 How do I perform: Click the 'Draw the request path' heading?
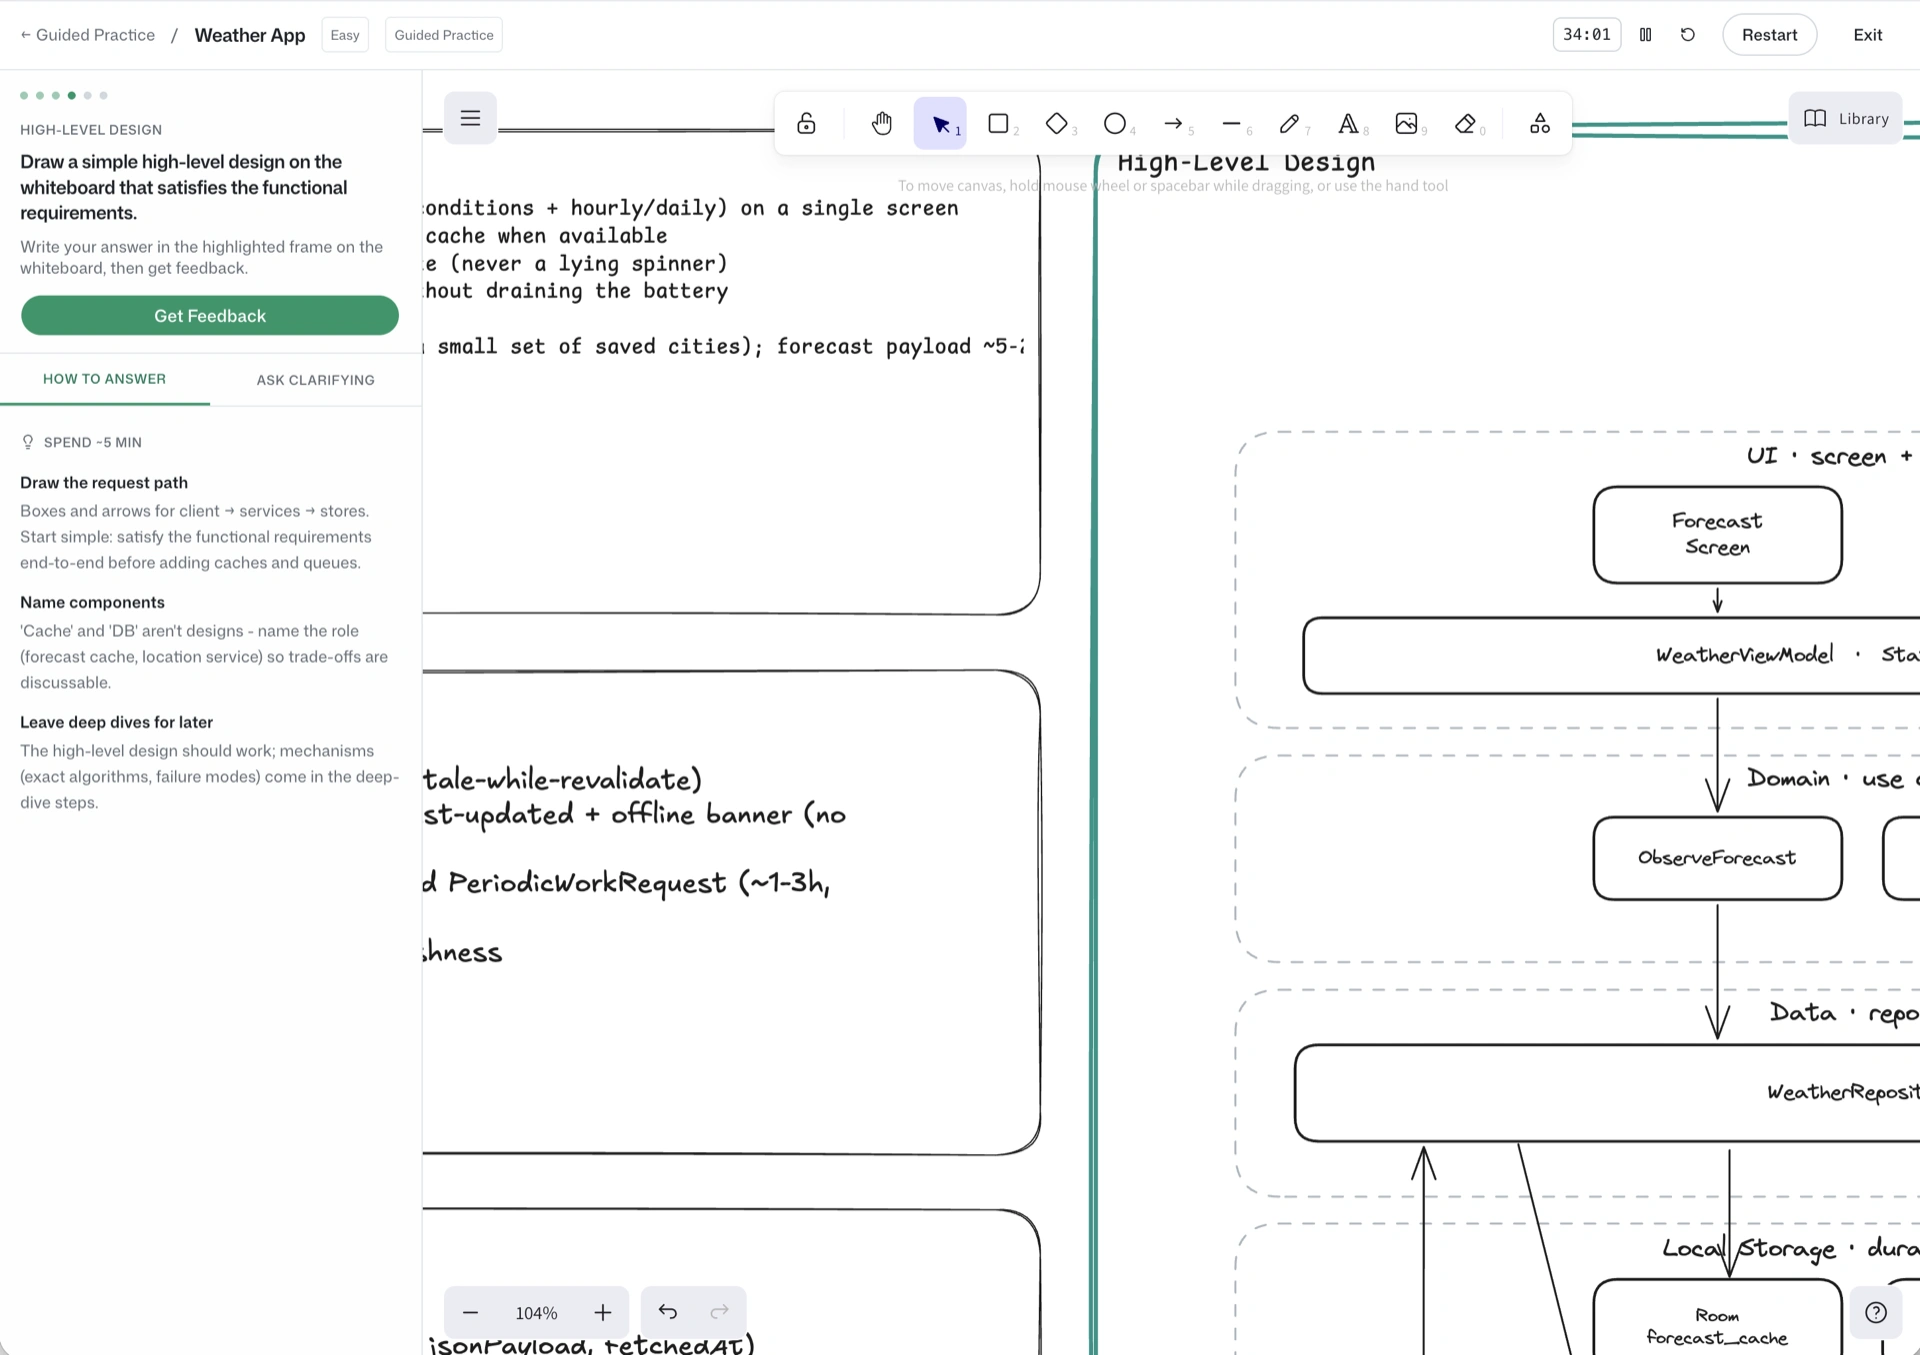104,483
